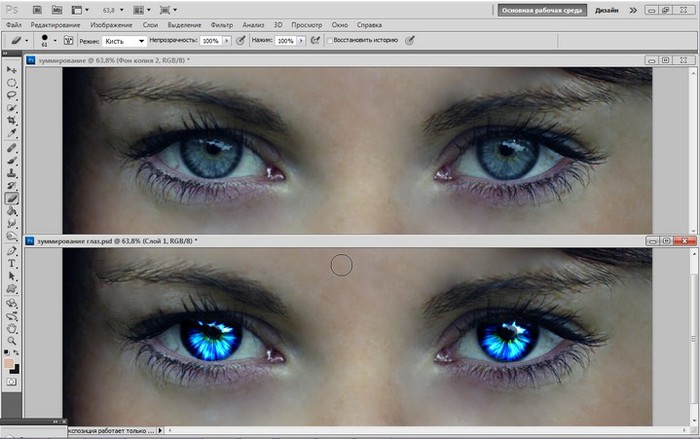
Task: Click the Непрозрачность 100% input field
Action: 211,41
